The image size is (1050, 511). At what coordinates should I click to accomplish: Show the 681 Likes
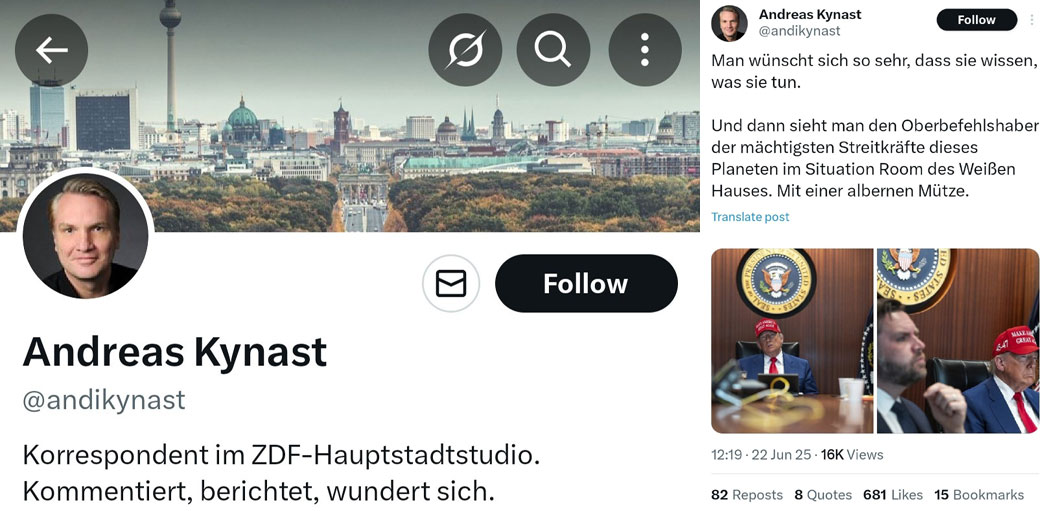[x=893, y=495]
